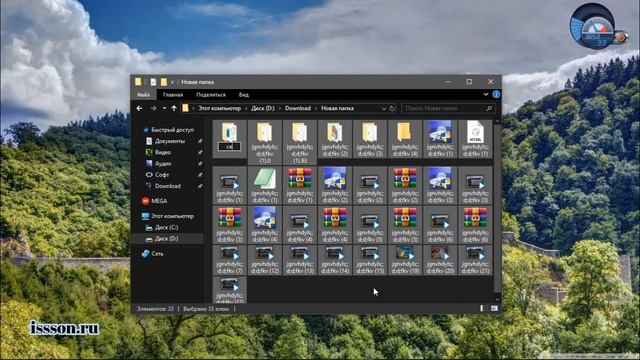Open the Файл tab
The image size is (640, 360).
click(143, 95)
